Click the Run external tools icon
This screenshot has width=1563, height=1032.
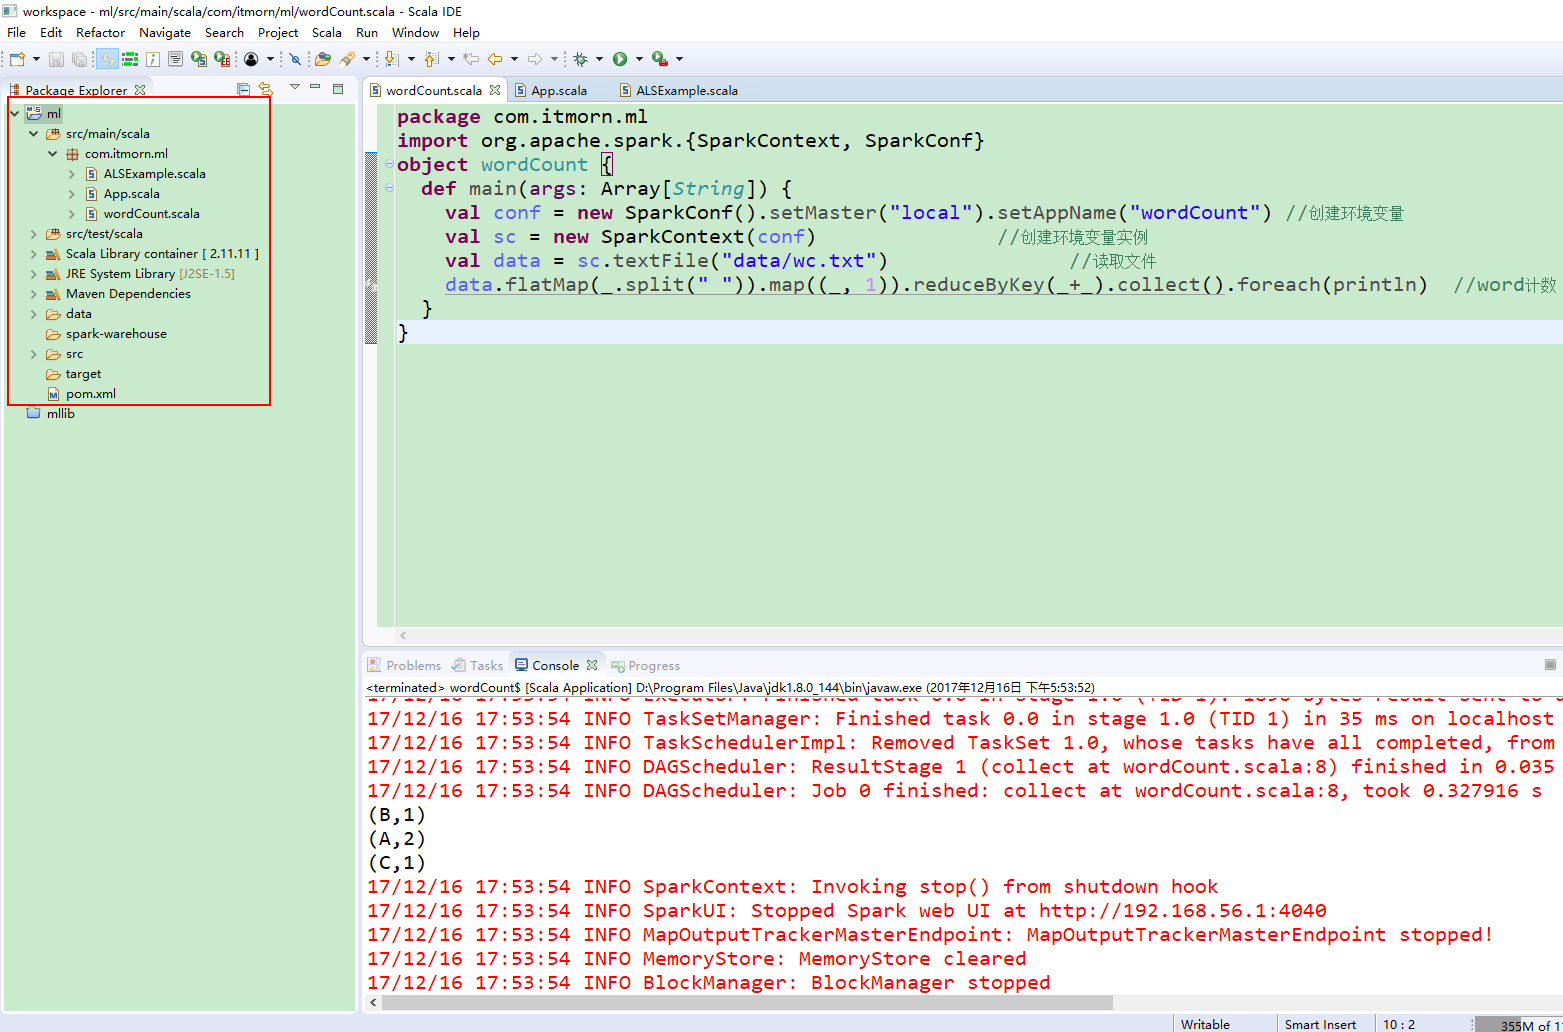pyautogui.click(x=660, y=59)
